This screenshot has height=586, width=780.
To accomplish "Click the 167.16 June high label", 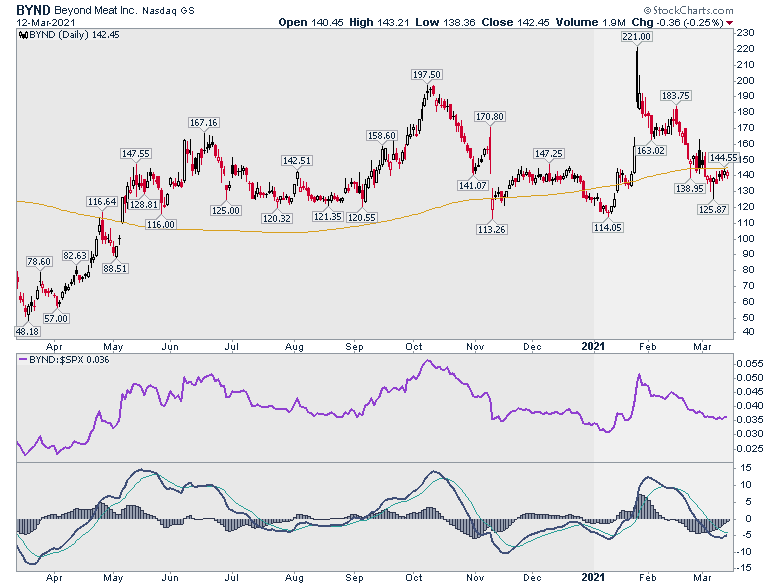I will 203,123.
